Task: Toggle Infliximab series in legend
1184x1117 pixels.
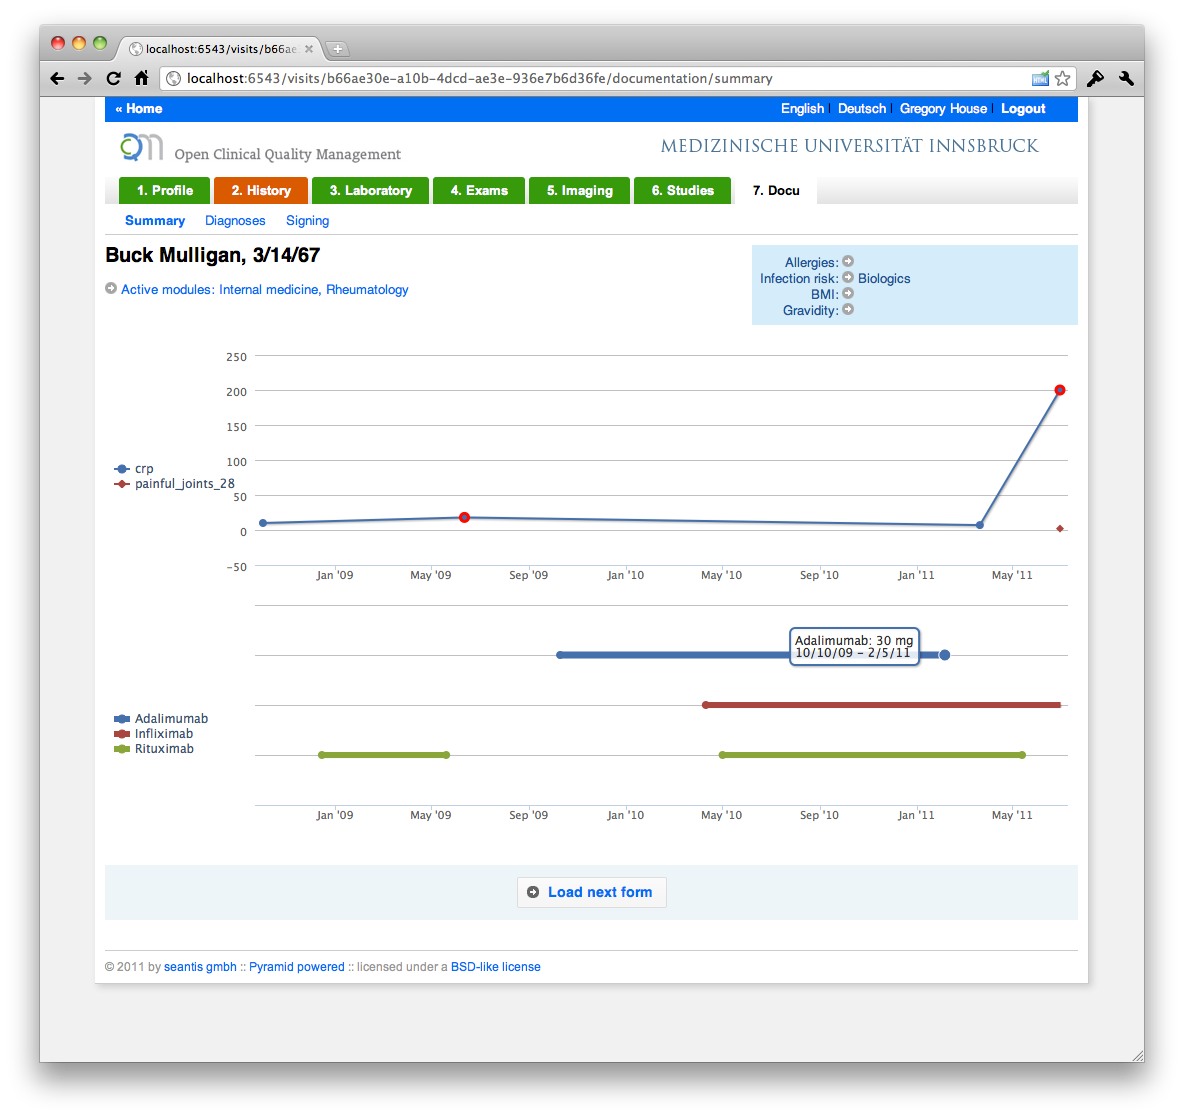Action: point(153,734)
